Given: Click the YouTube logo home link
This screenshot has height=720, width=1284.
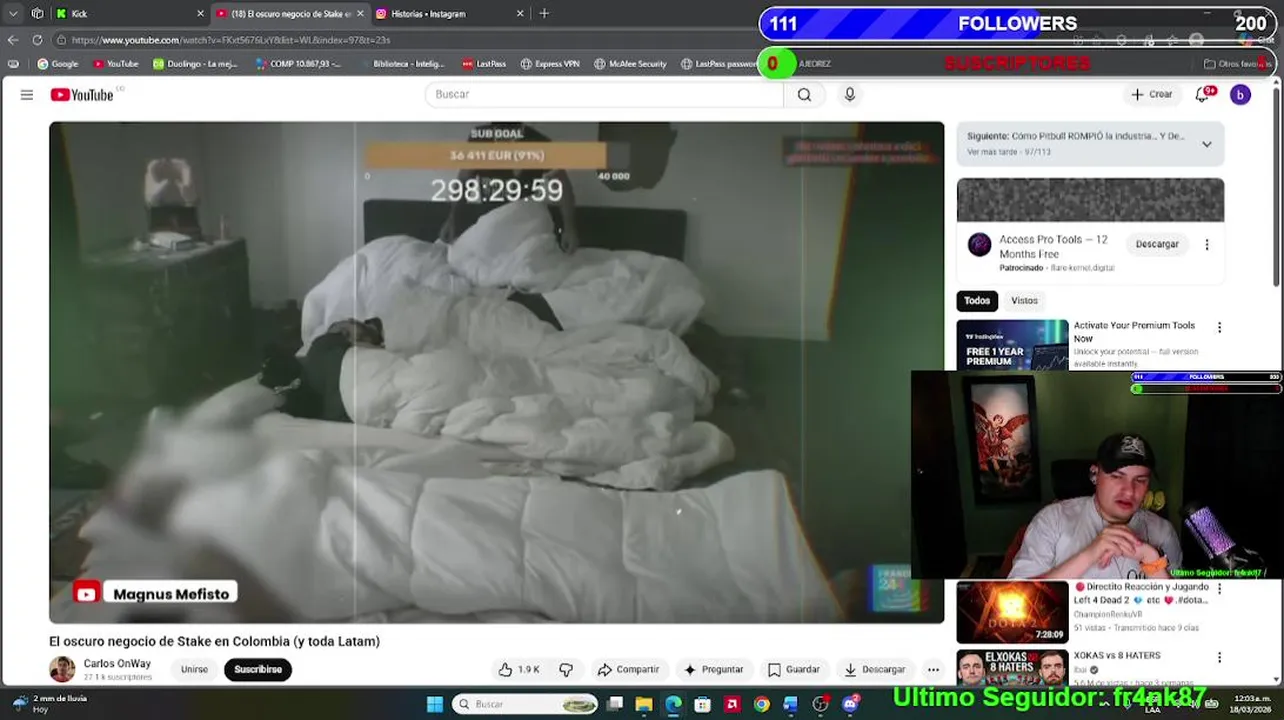Looking at the screenshot, I should pos(82,95).
